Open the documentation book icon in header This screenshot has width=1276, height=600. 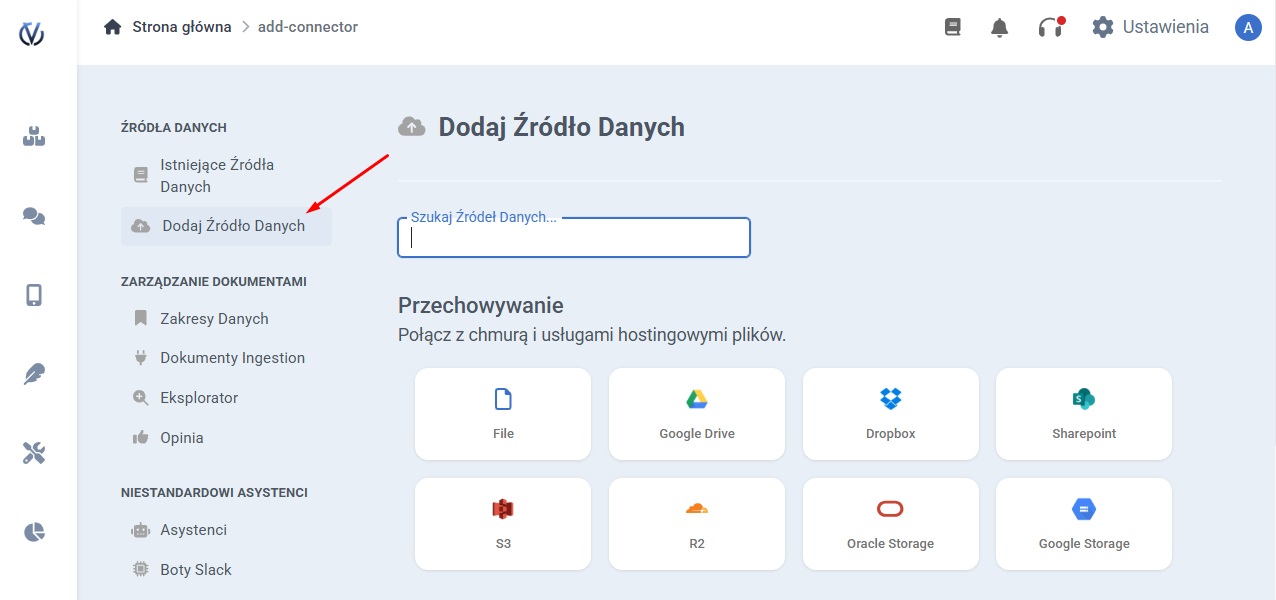point(953,28)
